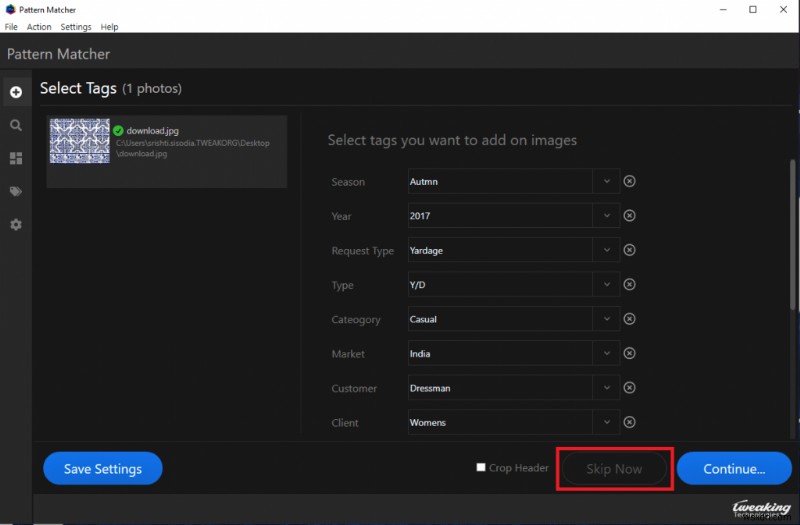Enable the Crop Header checkbox

pos(481,468)
